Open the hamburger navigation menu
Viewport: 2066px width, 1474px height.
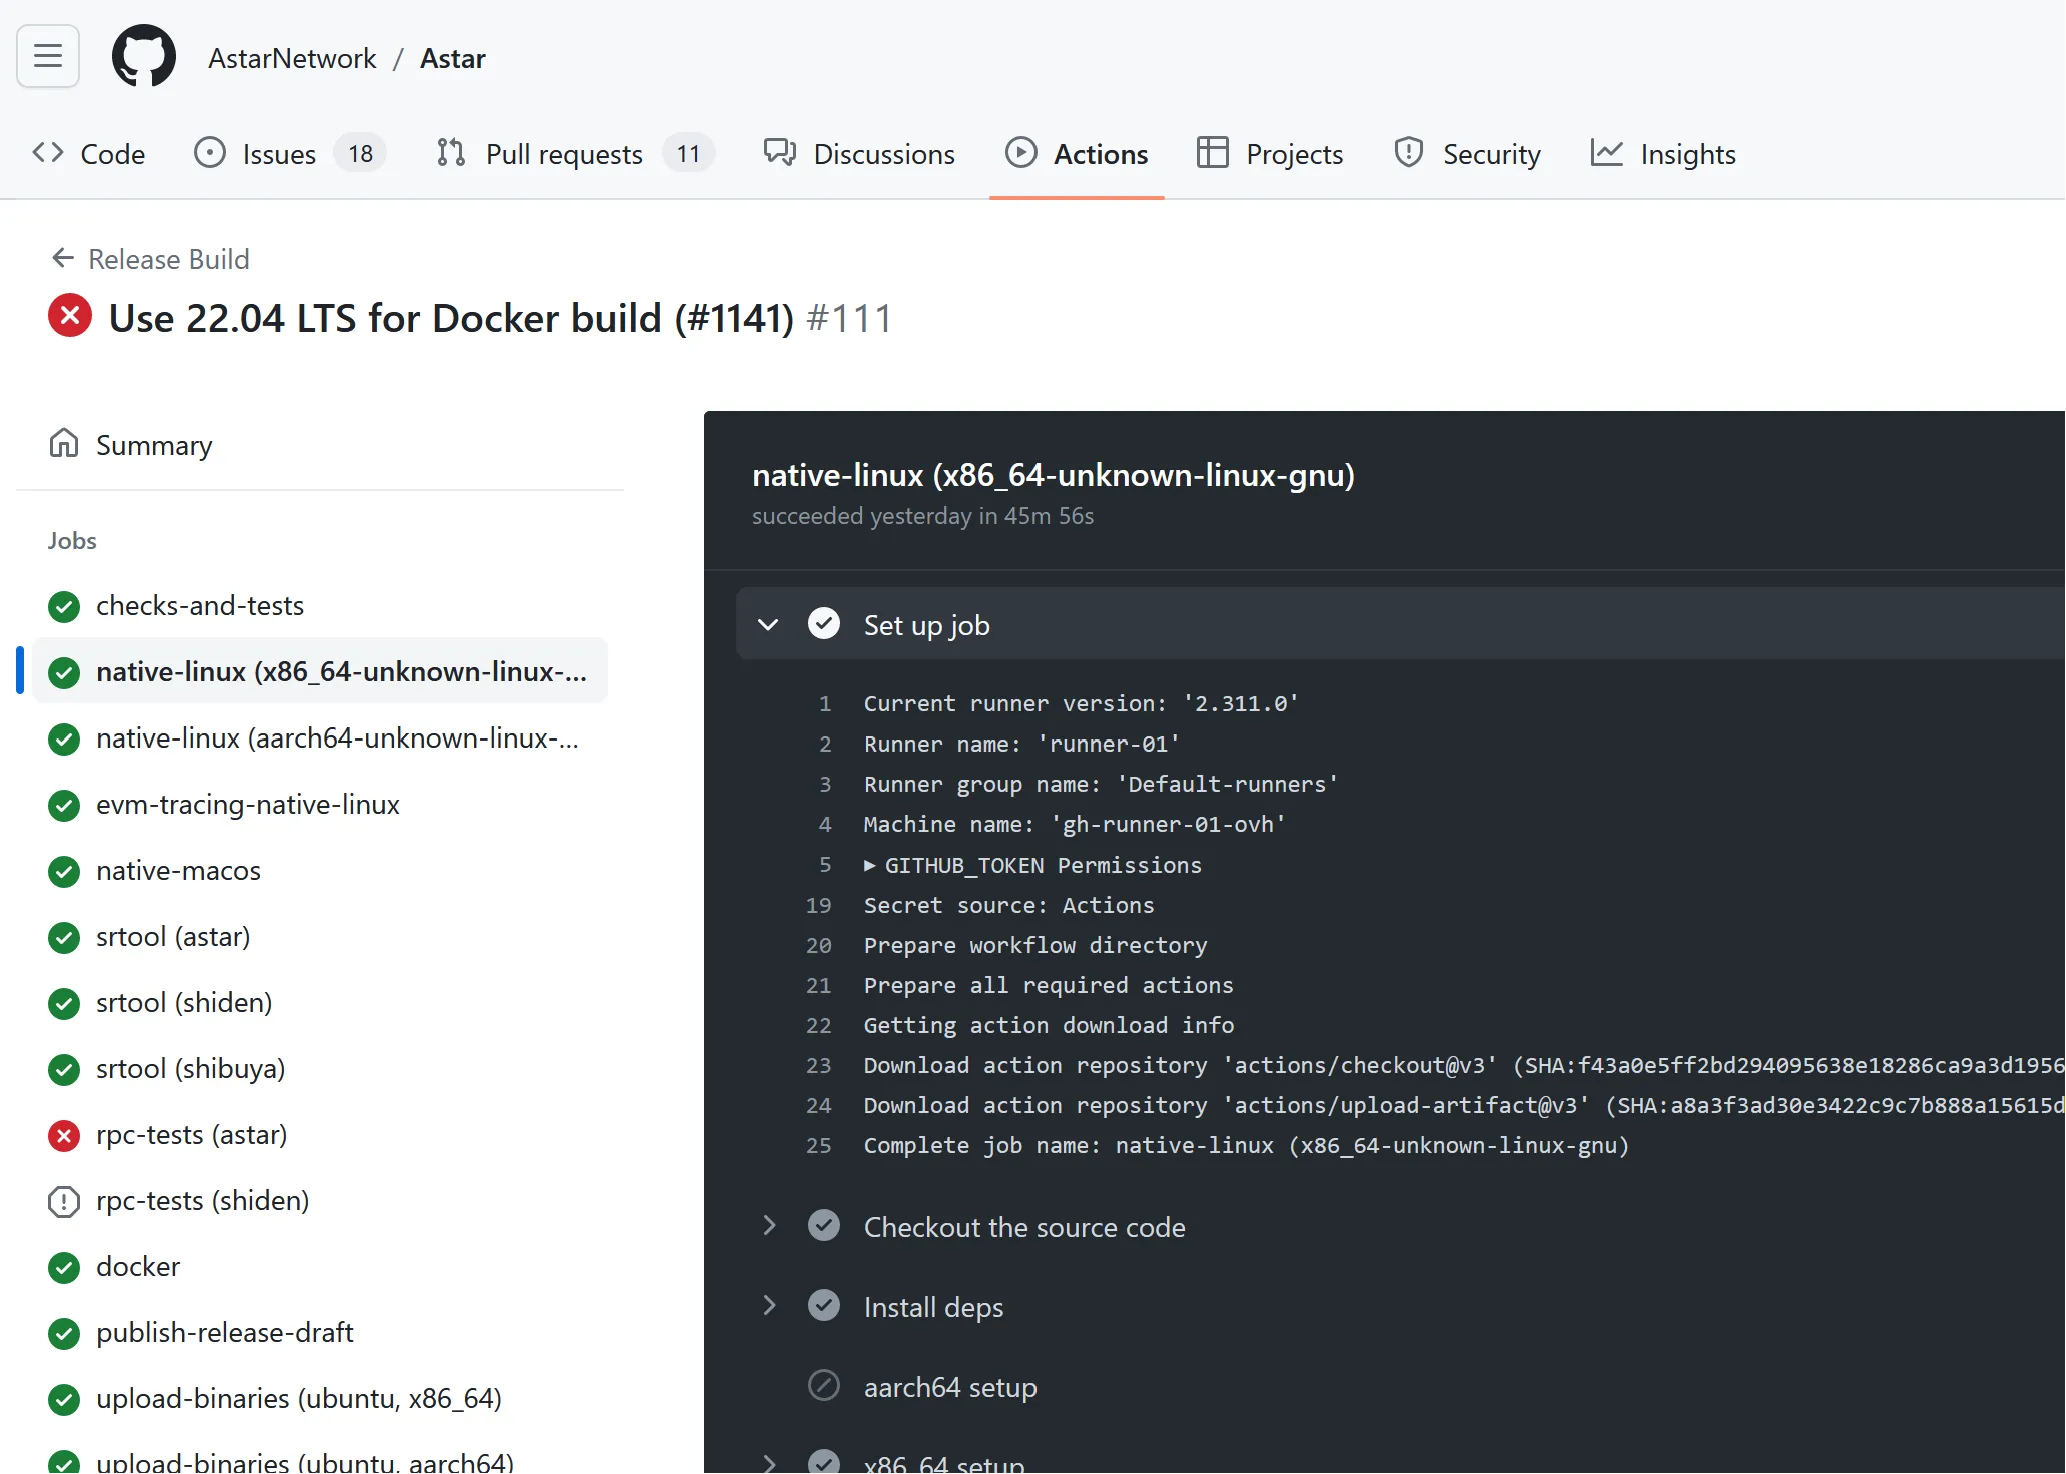click(48, 56)
